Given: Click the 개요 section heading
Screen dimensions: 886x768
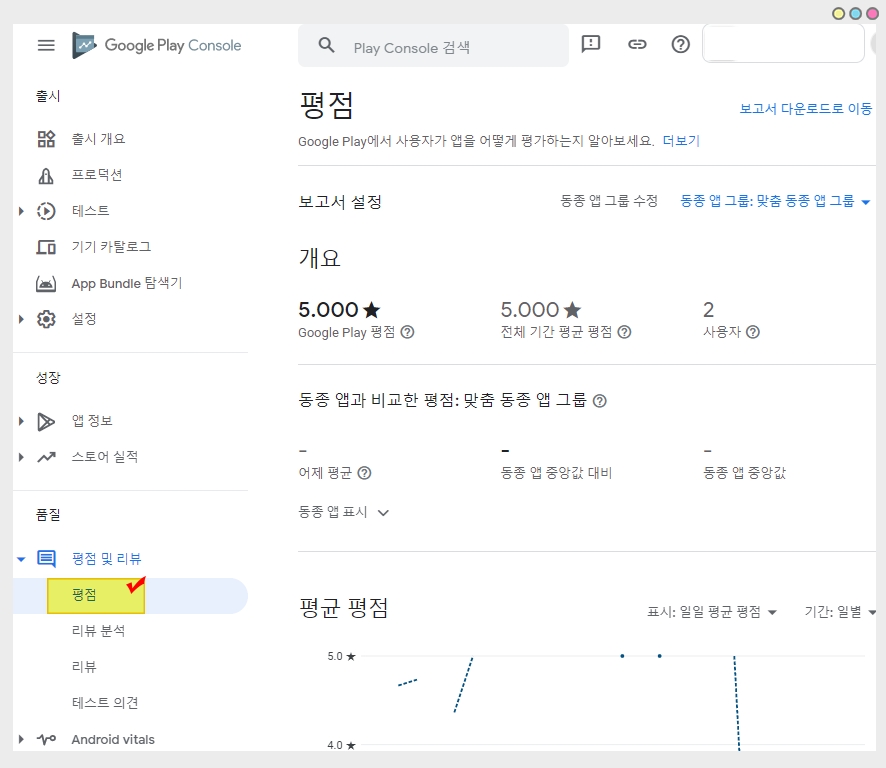Looking at the screenshot, I should coord(319,258).
